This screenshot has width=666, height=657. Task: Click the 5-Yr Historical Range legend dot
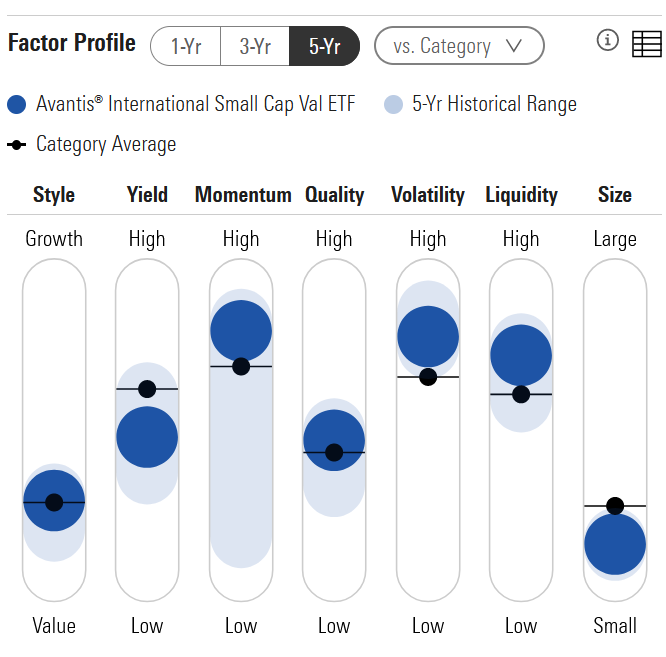click(x=393, y=105)
